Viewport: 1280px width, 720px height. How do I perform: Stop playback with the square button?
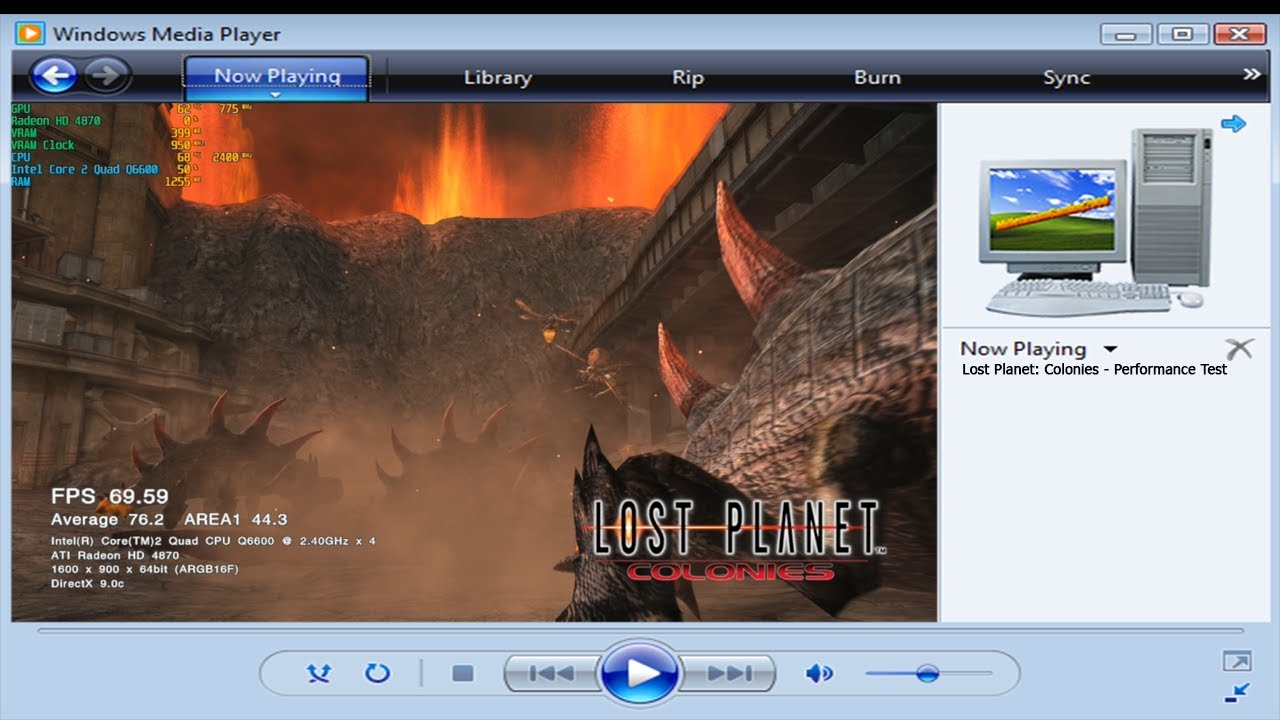pyautogui.click(x=462, y=673)
